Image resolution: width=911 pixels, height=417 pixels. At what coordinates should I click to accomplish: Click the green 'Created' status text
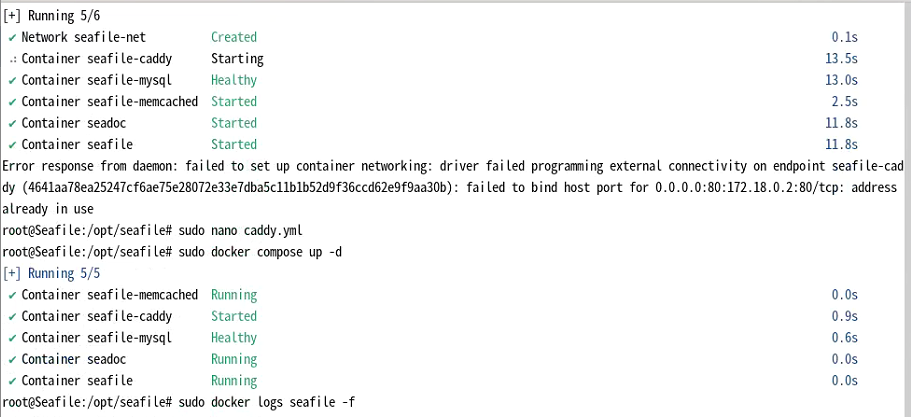click(234, 37)
